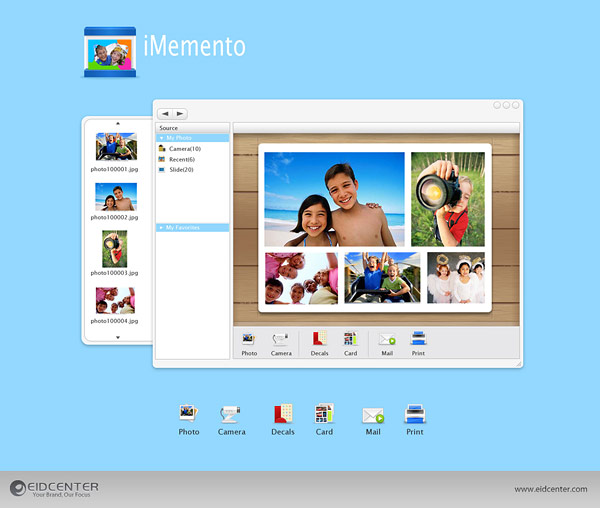The height and width of the screenshot is (508, 600).
Task: Open the Card tool in the app toolbar
Action: [351, 339]
